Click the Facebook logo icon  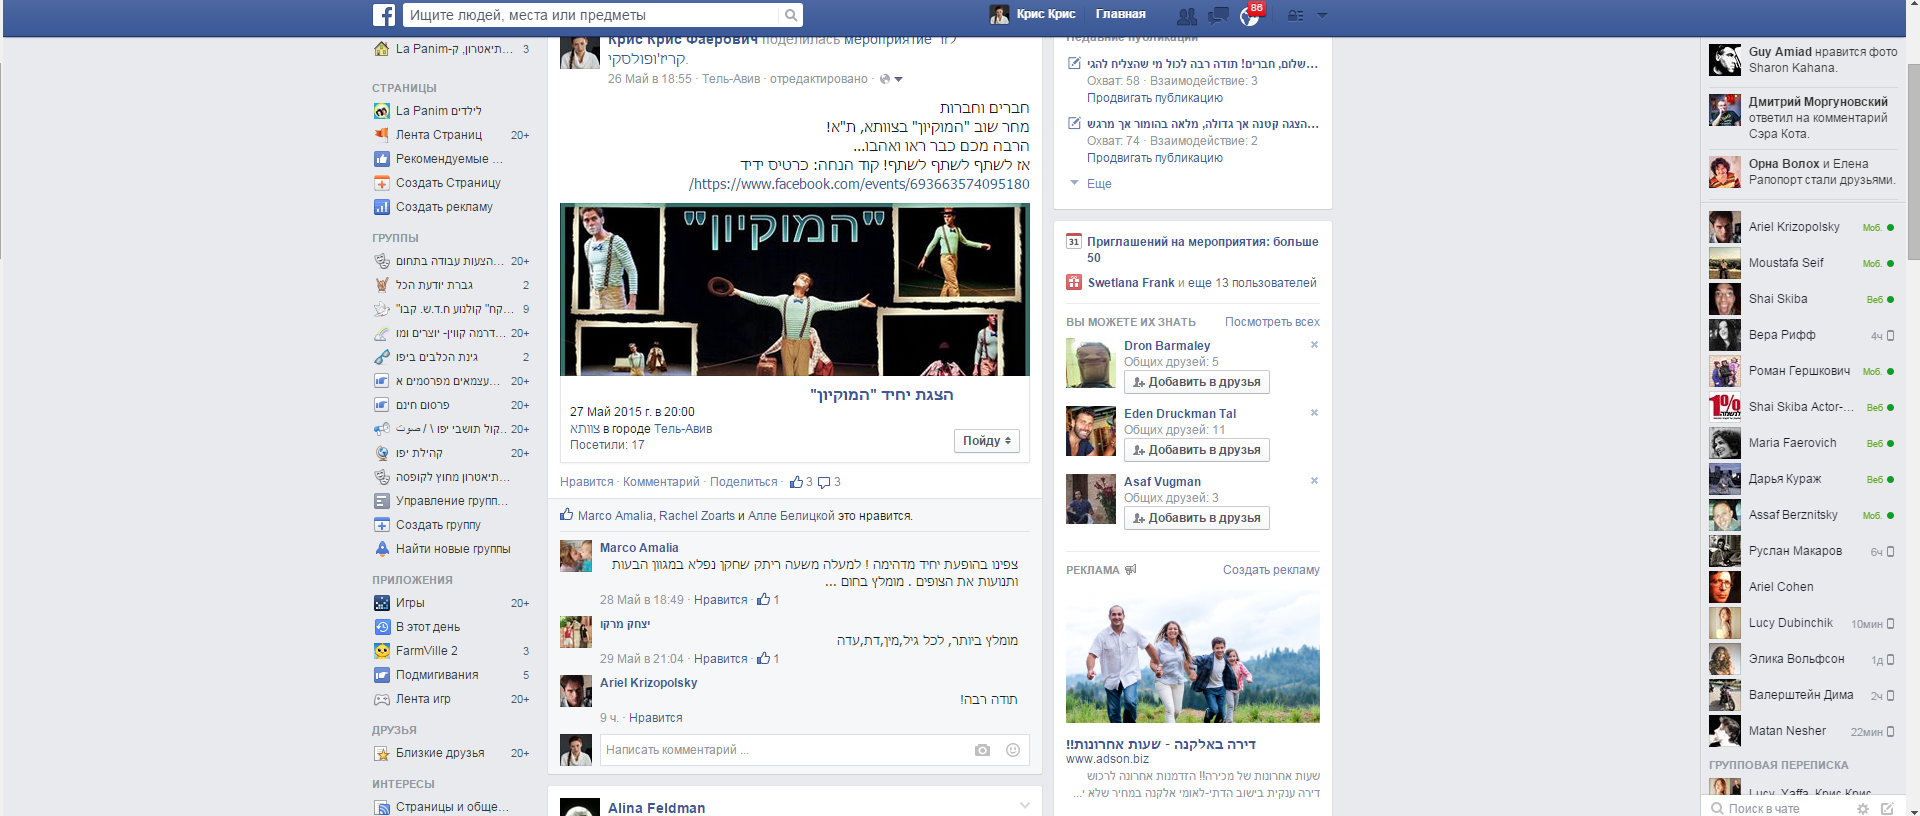tap(384, 15)
